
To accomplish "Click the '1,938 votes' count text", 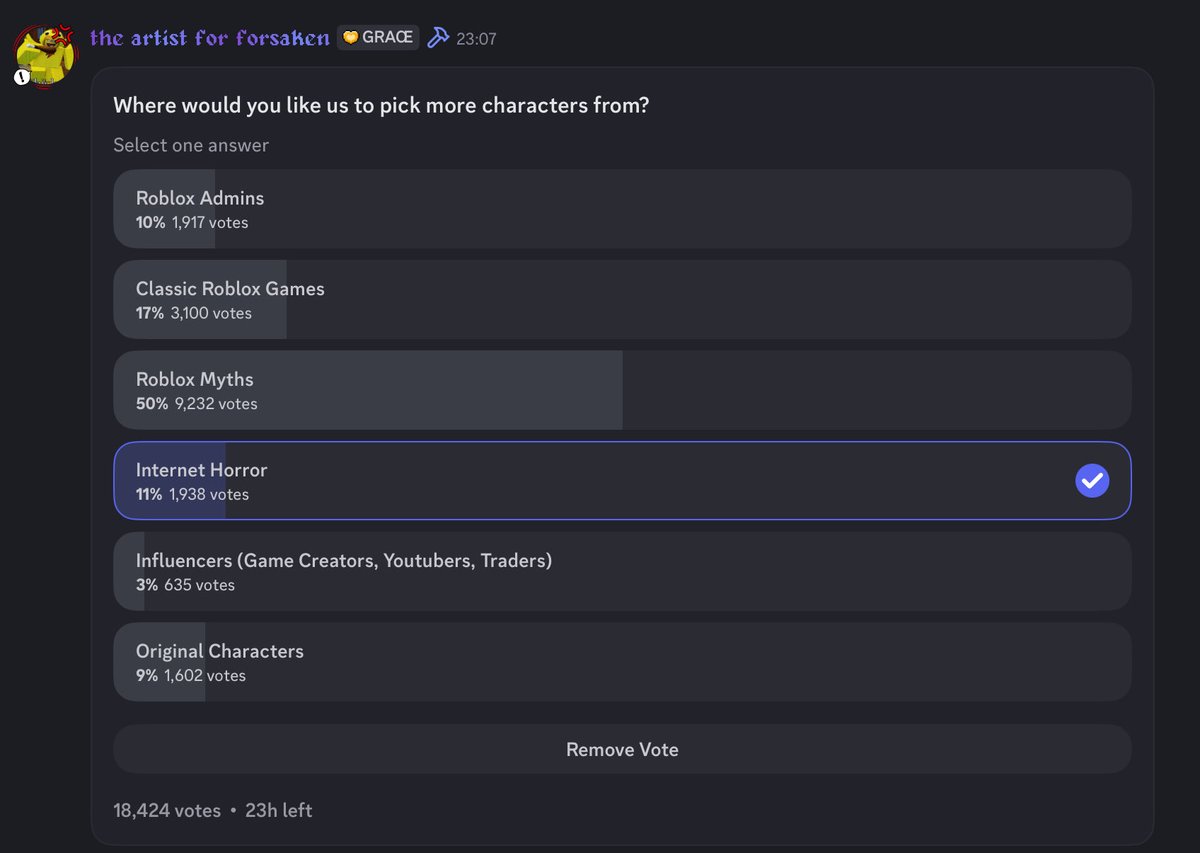I will pos(210,494).
